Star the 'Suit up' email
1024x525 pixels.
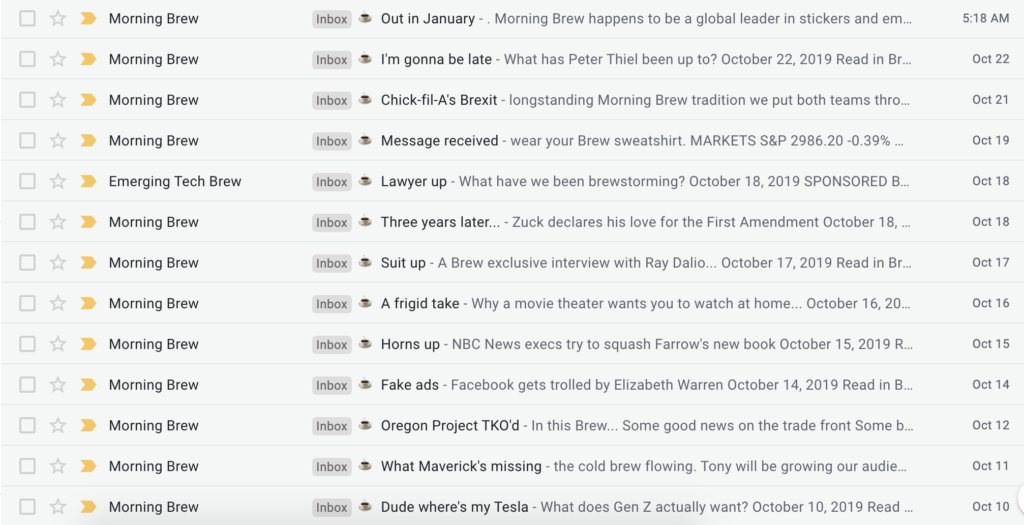tap(58, 262)
